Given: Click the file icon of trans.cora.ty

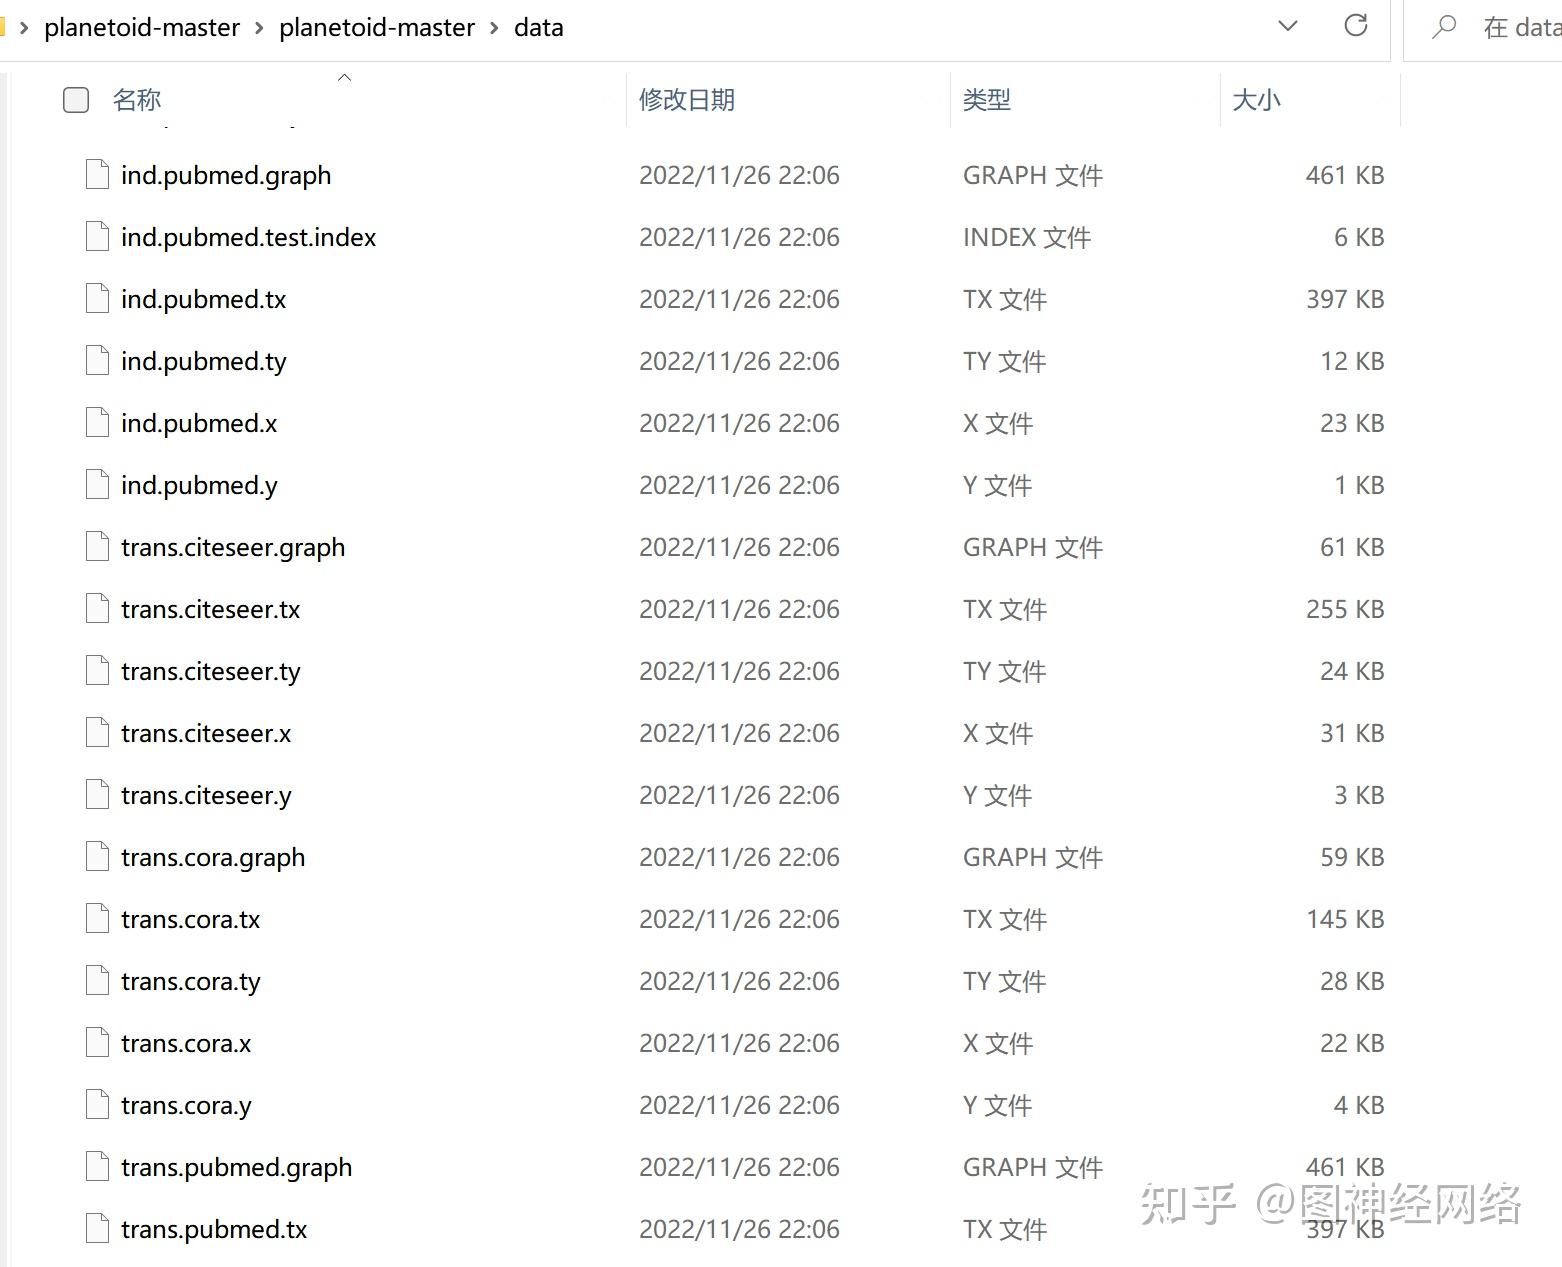Looking at the screenshot, I should [97, 981].
